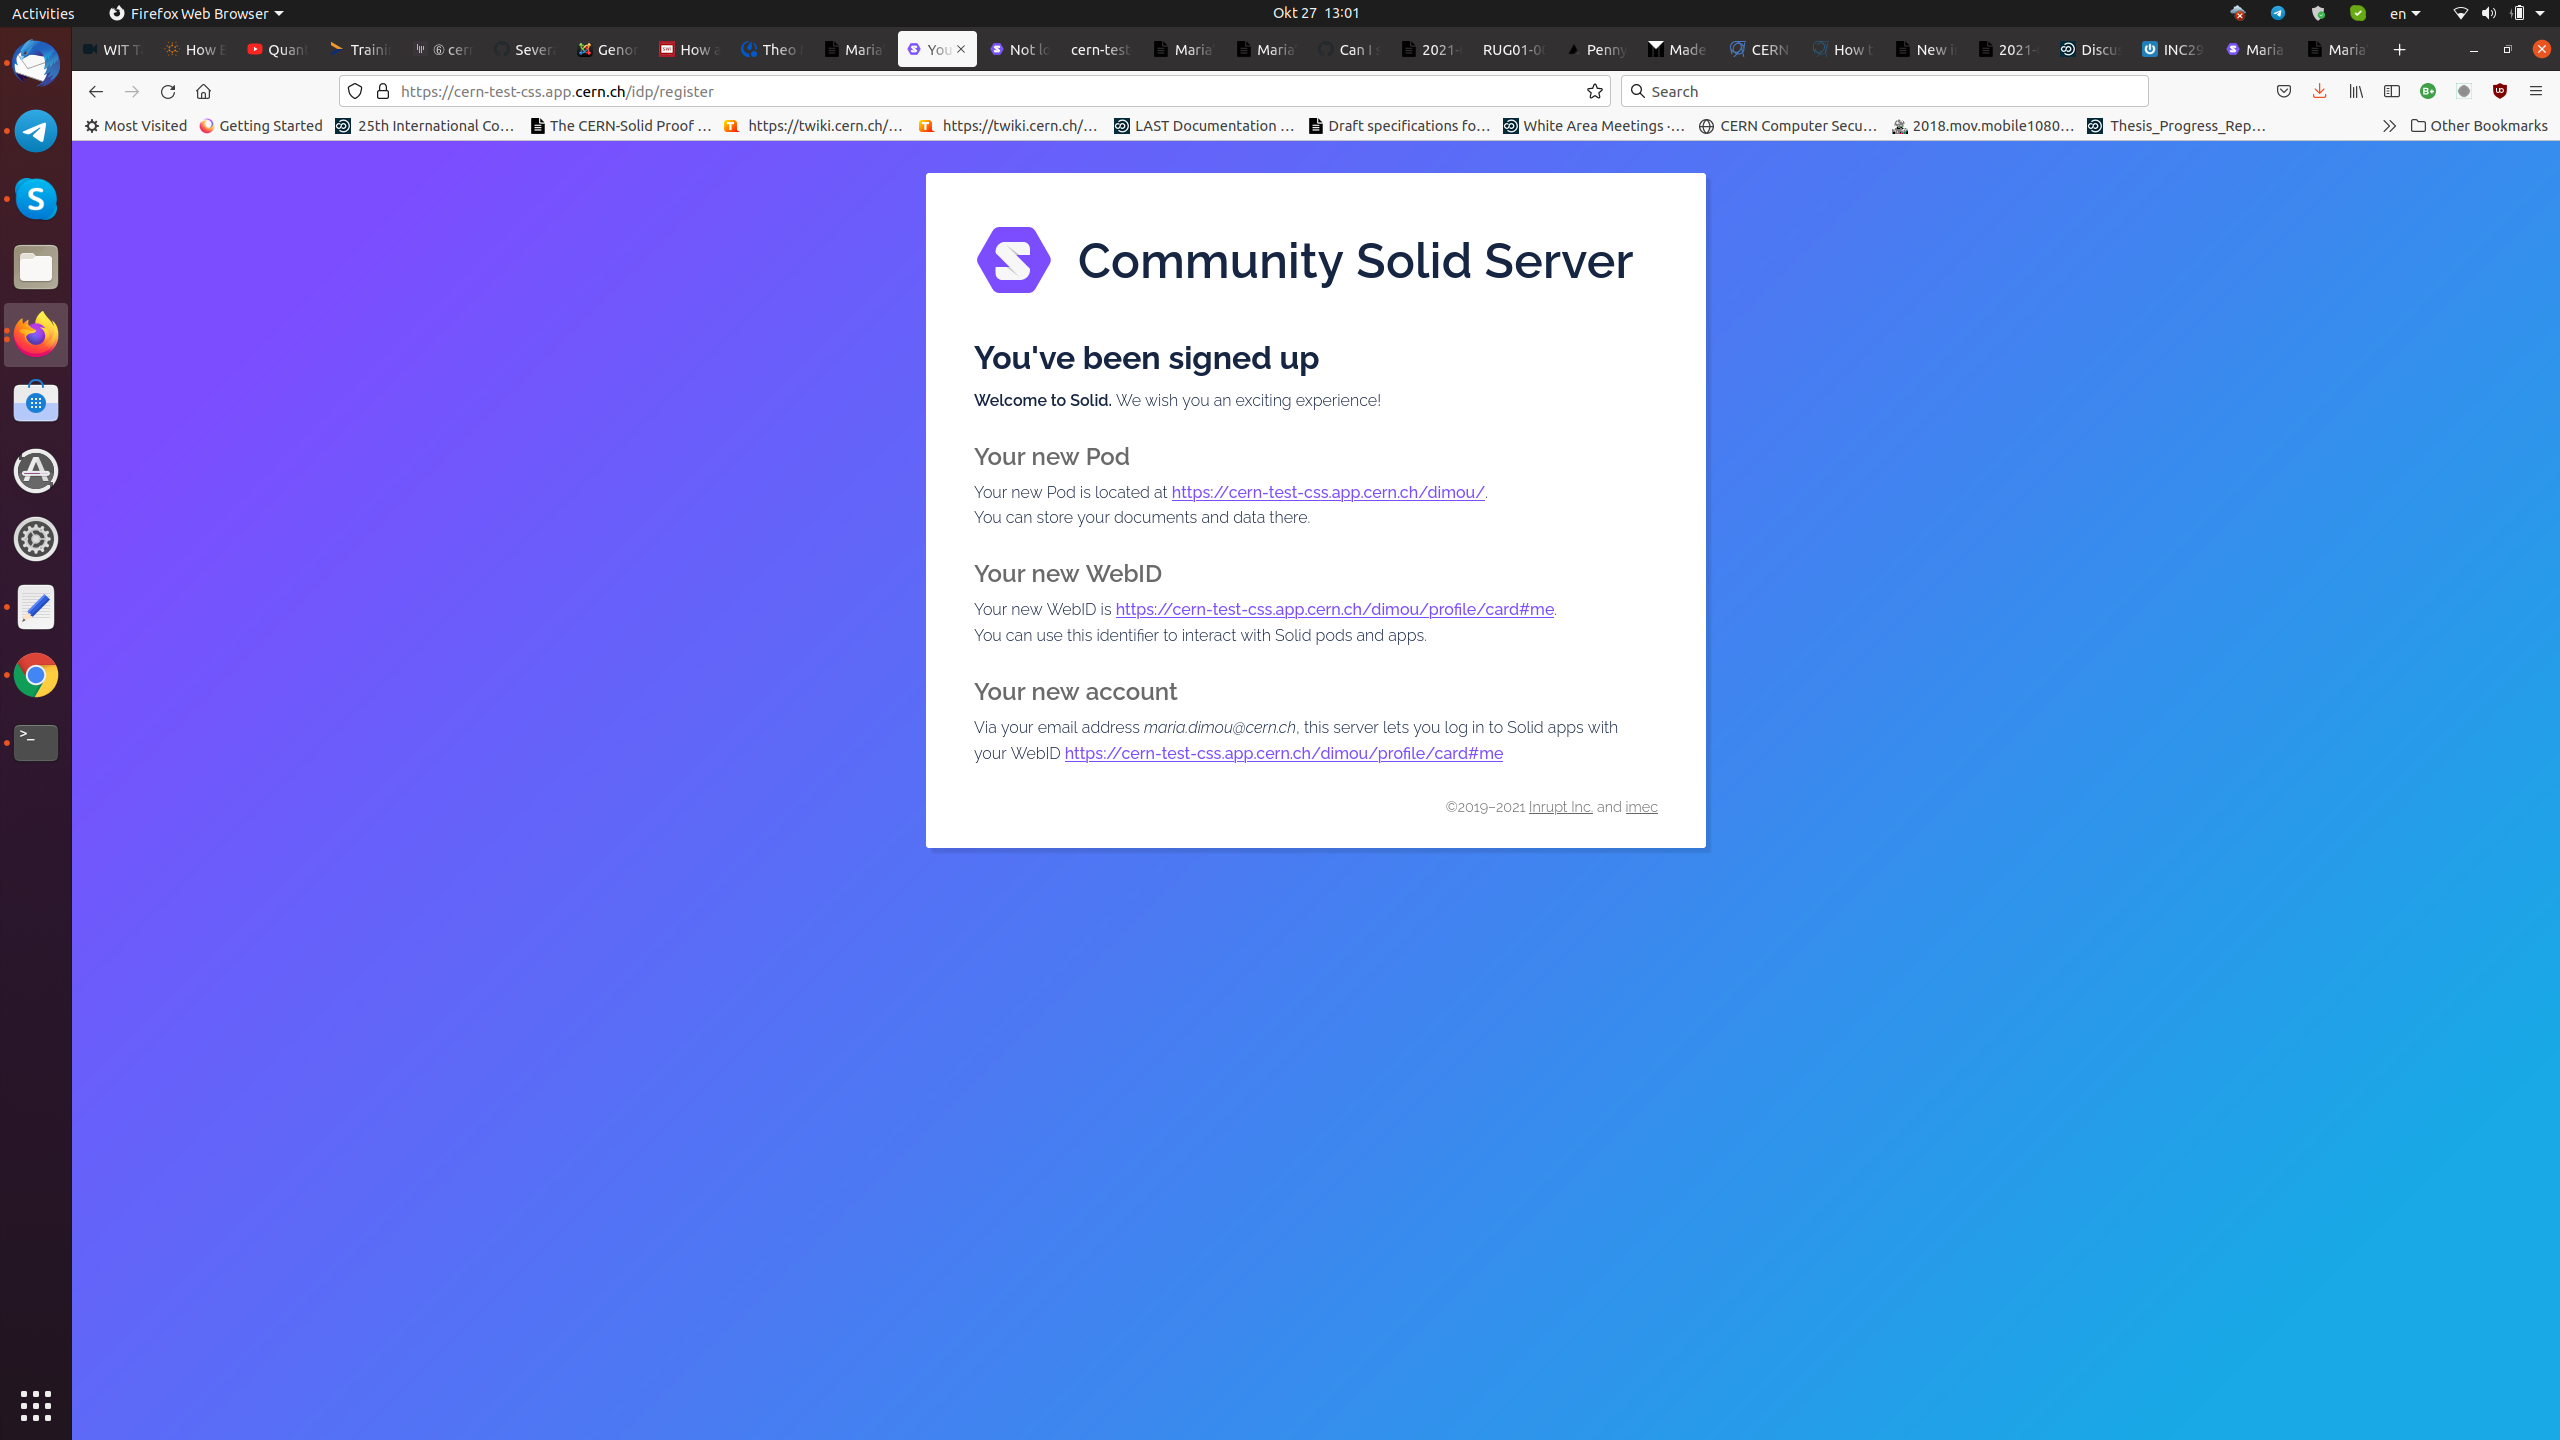Screen dimensions: 2560x1440
Task: Show more bookmarks chevron
Action: (2389, 126)
